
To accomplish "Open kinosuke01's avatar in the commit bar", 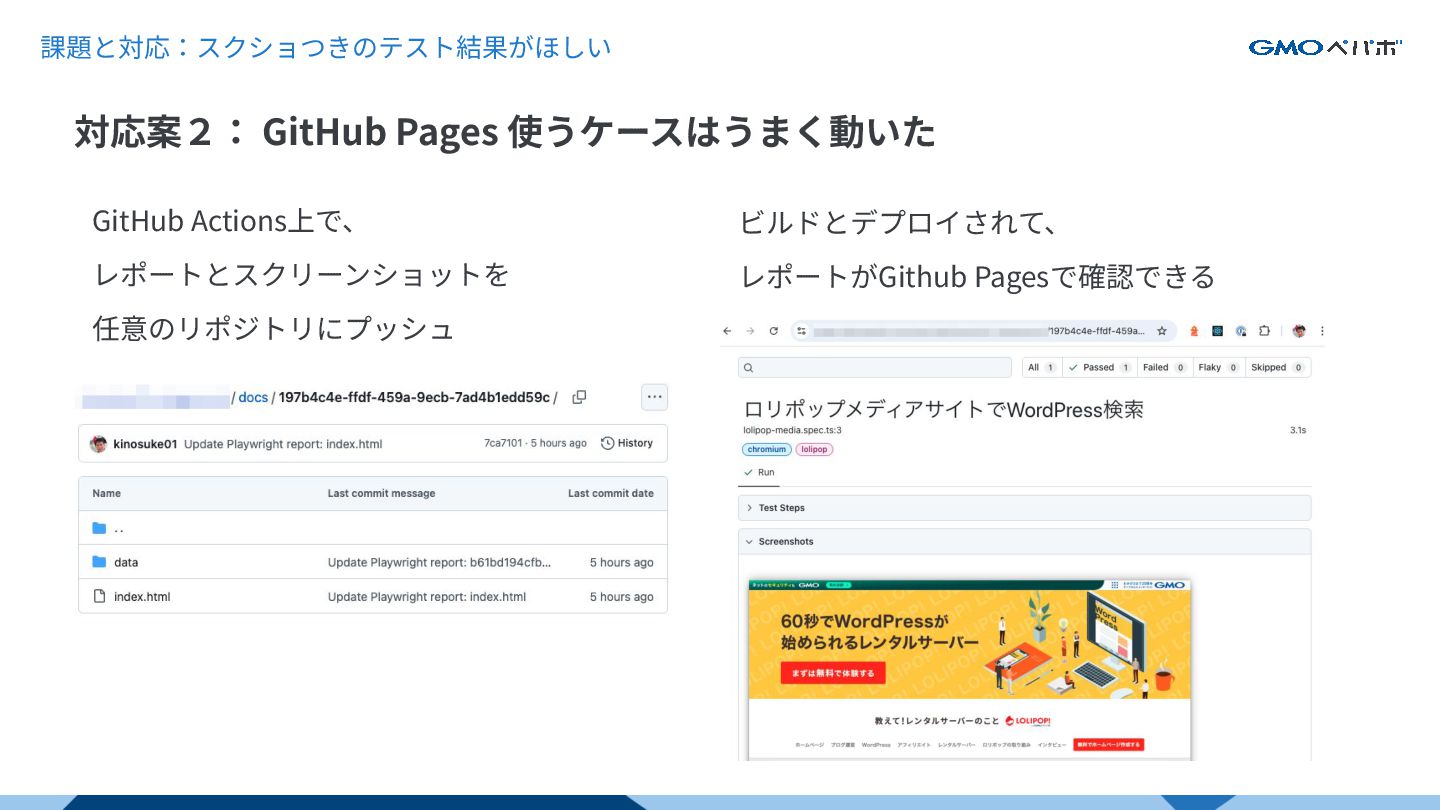I will (98, 443).
